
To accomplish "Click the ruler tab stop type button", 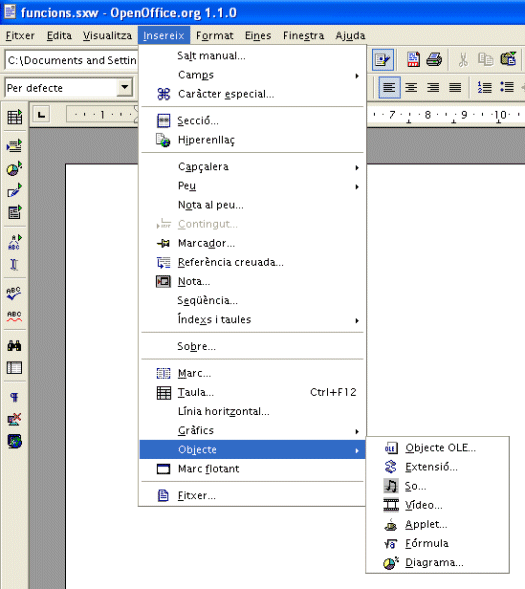I will 41,115.
